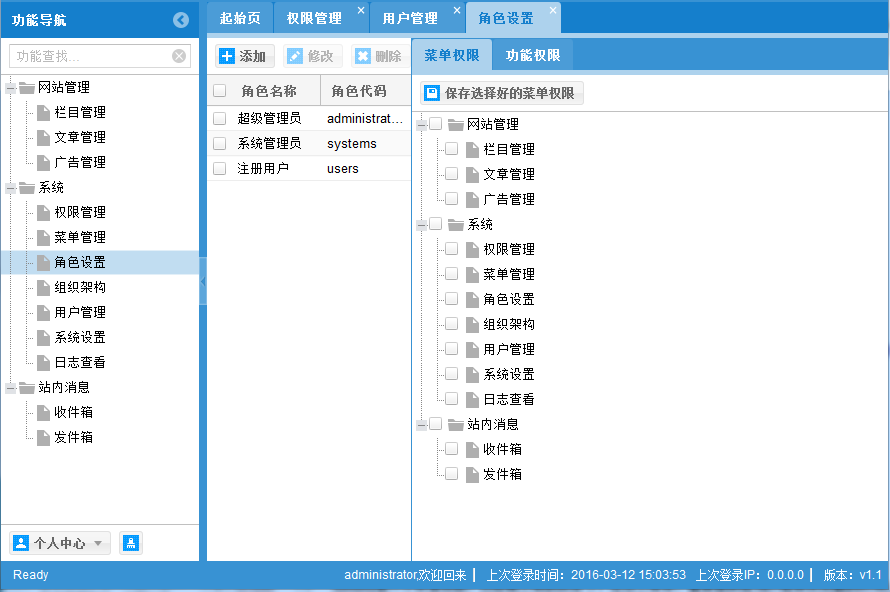
Task: Check the 超级管理员 role checkbox
Action: click(x=219, y=118)
